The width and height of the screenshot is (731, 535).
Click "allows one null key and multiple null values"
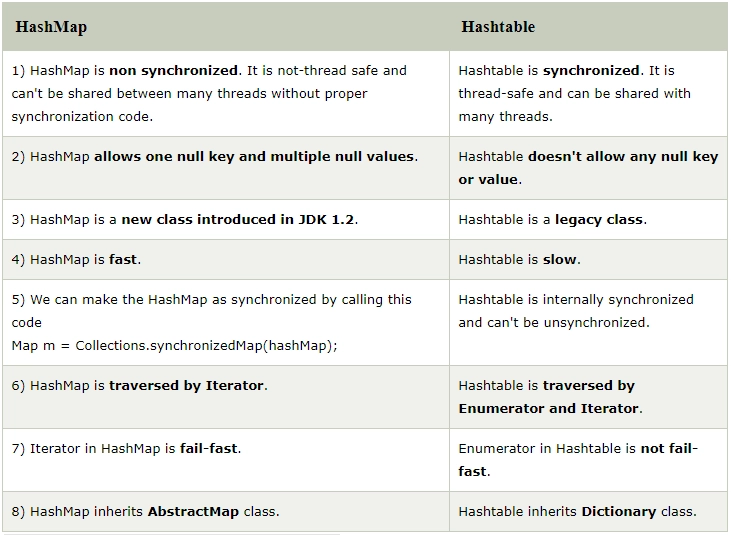point(255,156)
